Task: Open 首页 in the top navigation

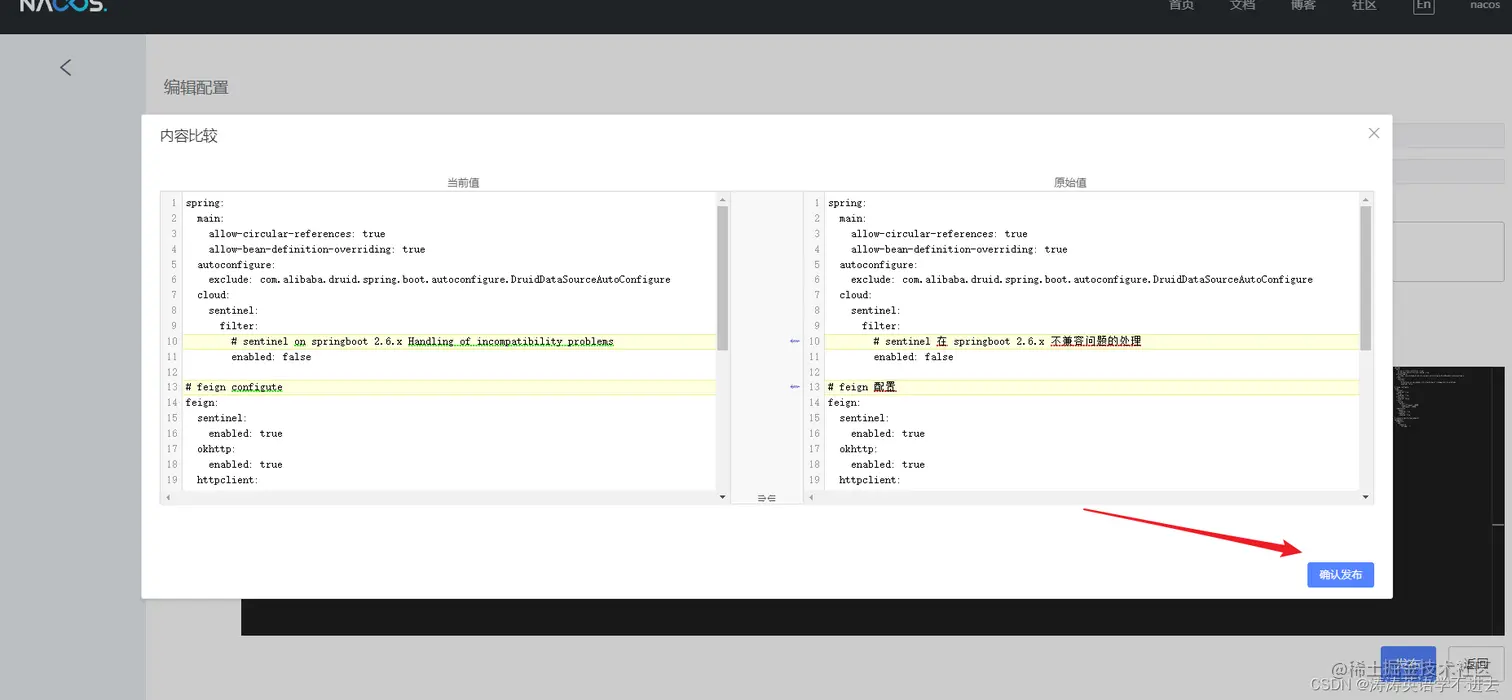Action: (x=1182, y=5)
